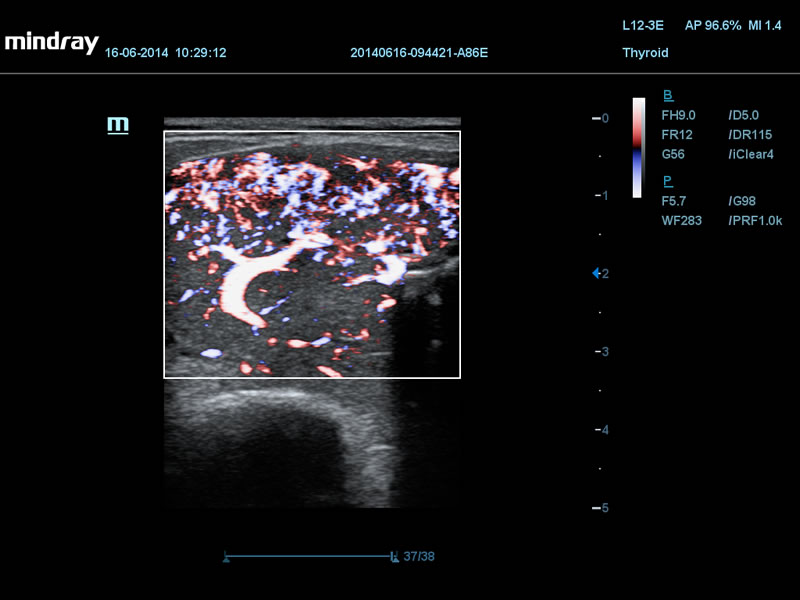Click the probe orientation 'm' marker
The height and width of the screenshot is (600, 800).
coord(118,125)
